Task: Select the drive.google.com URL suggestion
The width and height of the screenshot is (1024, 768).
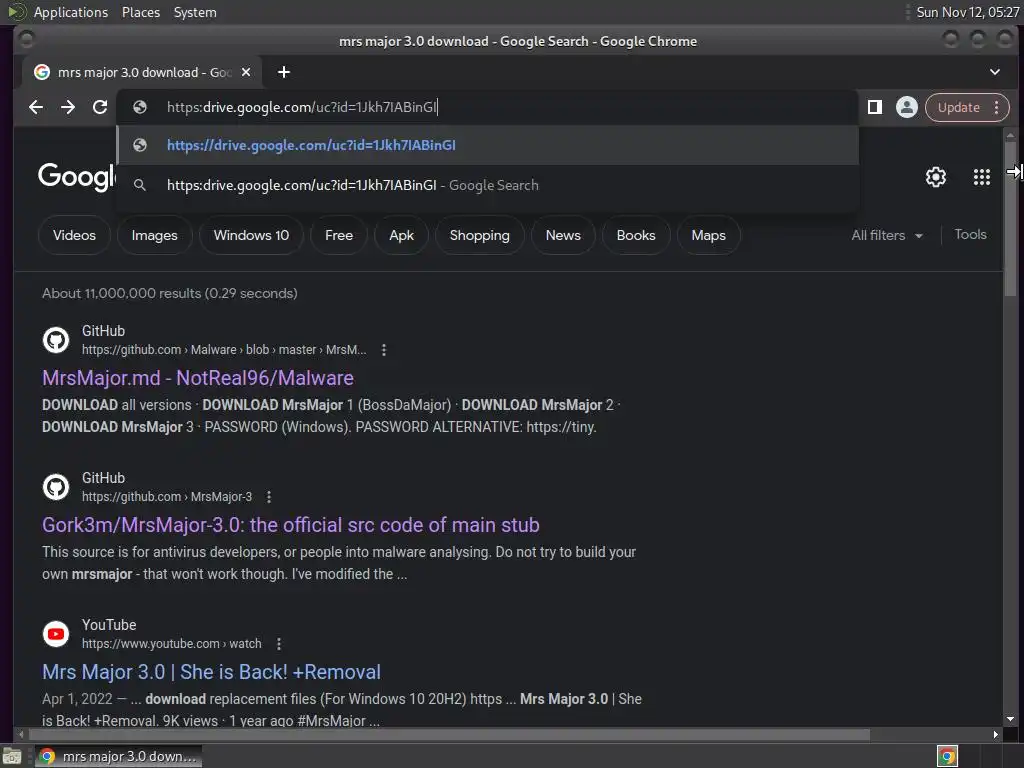Action: 487,145
